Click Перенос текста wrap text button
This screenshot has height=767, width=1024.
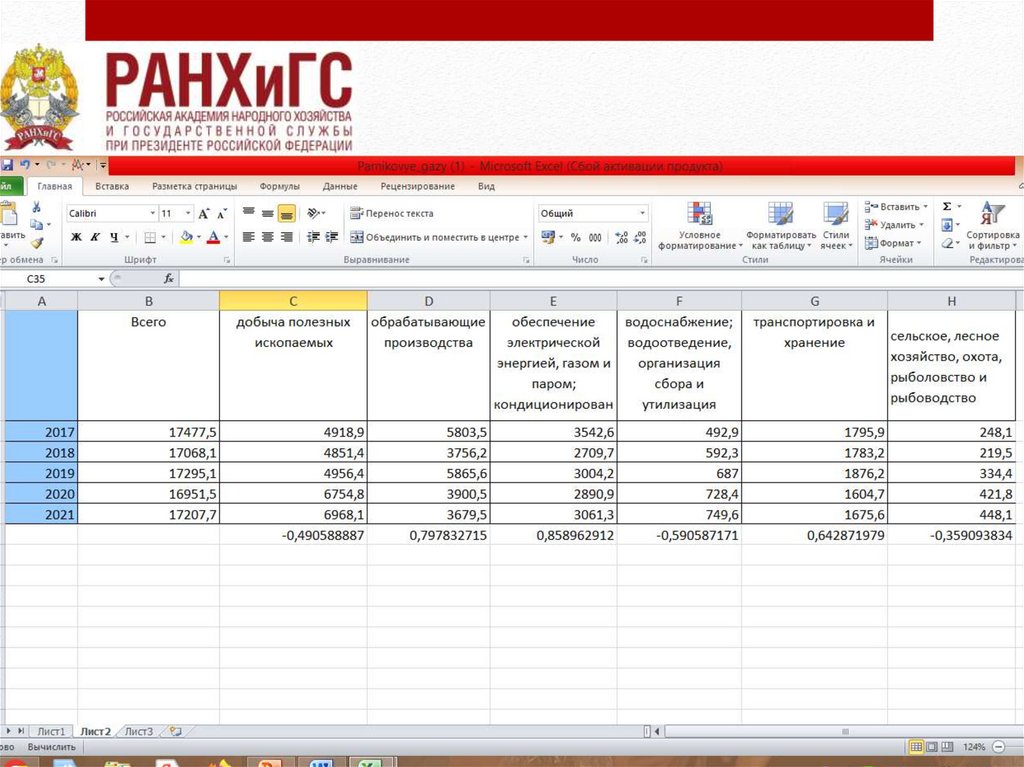tap(391, 213)
